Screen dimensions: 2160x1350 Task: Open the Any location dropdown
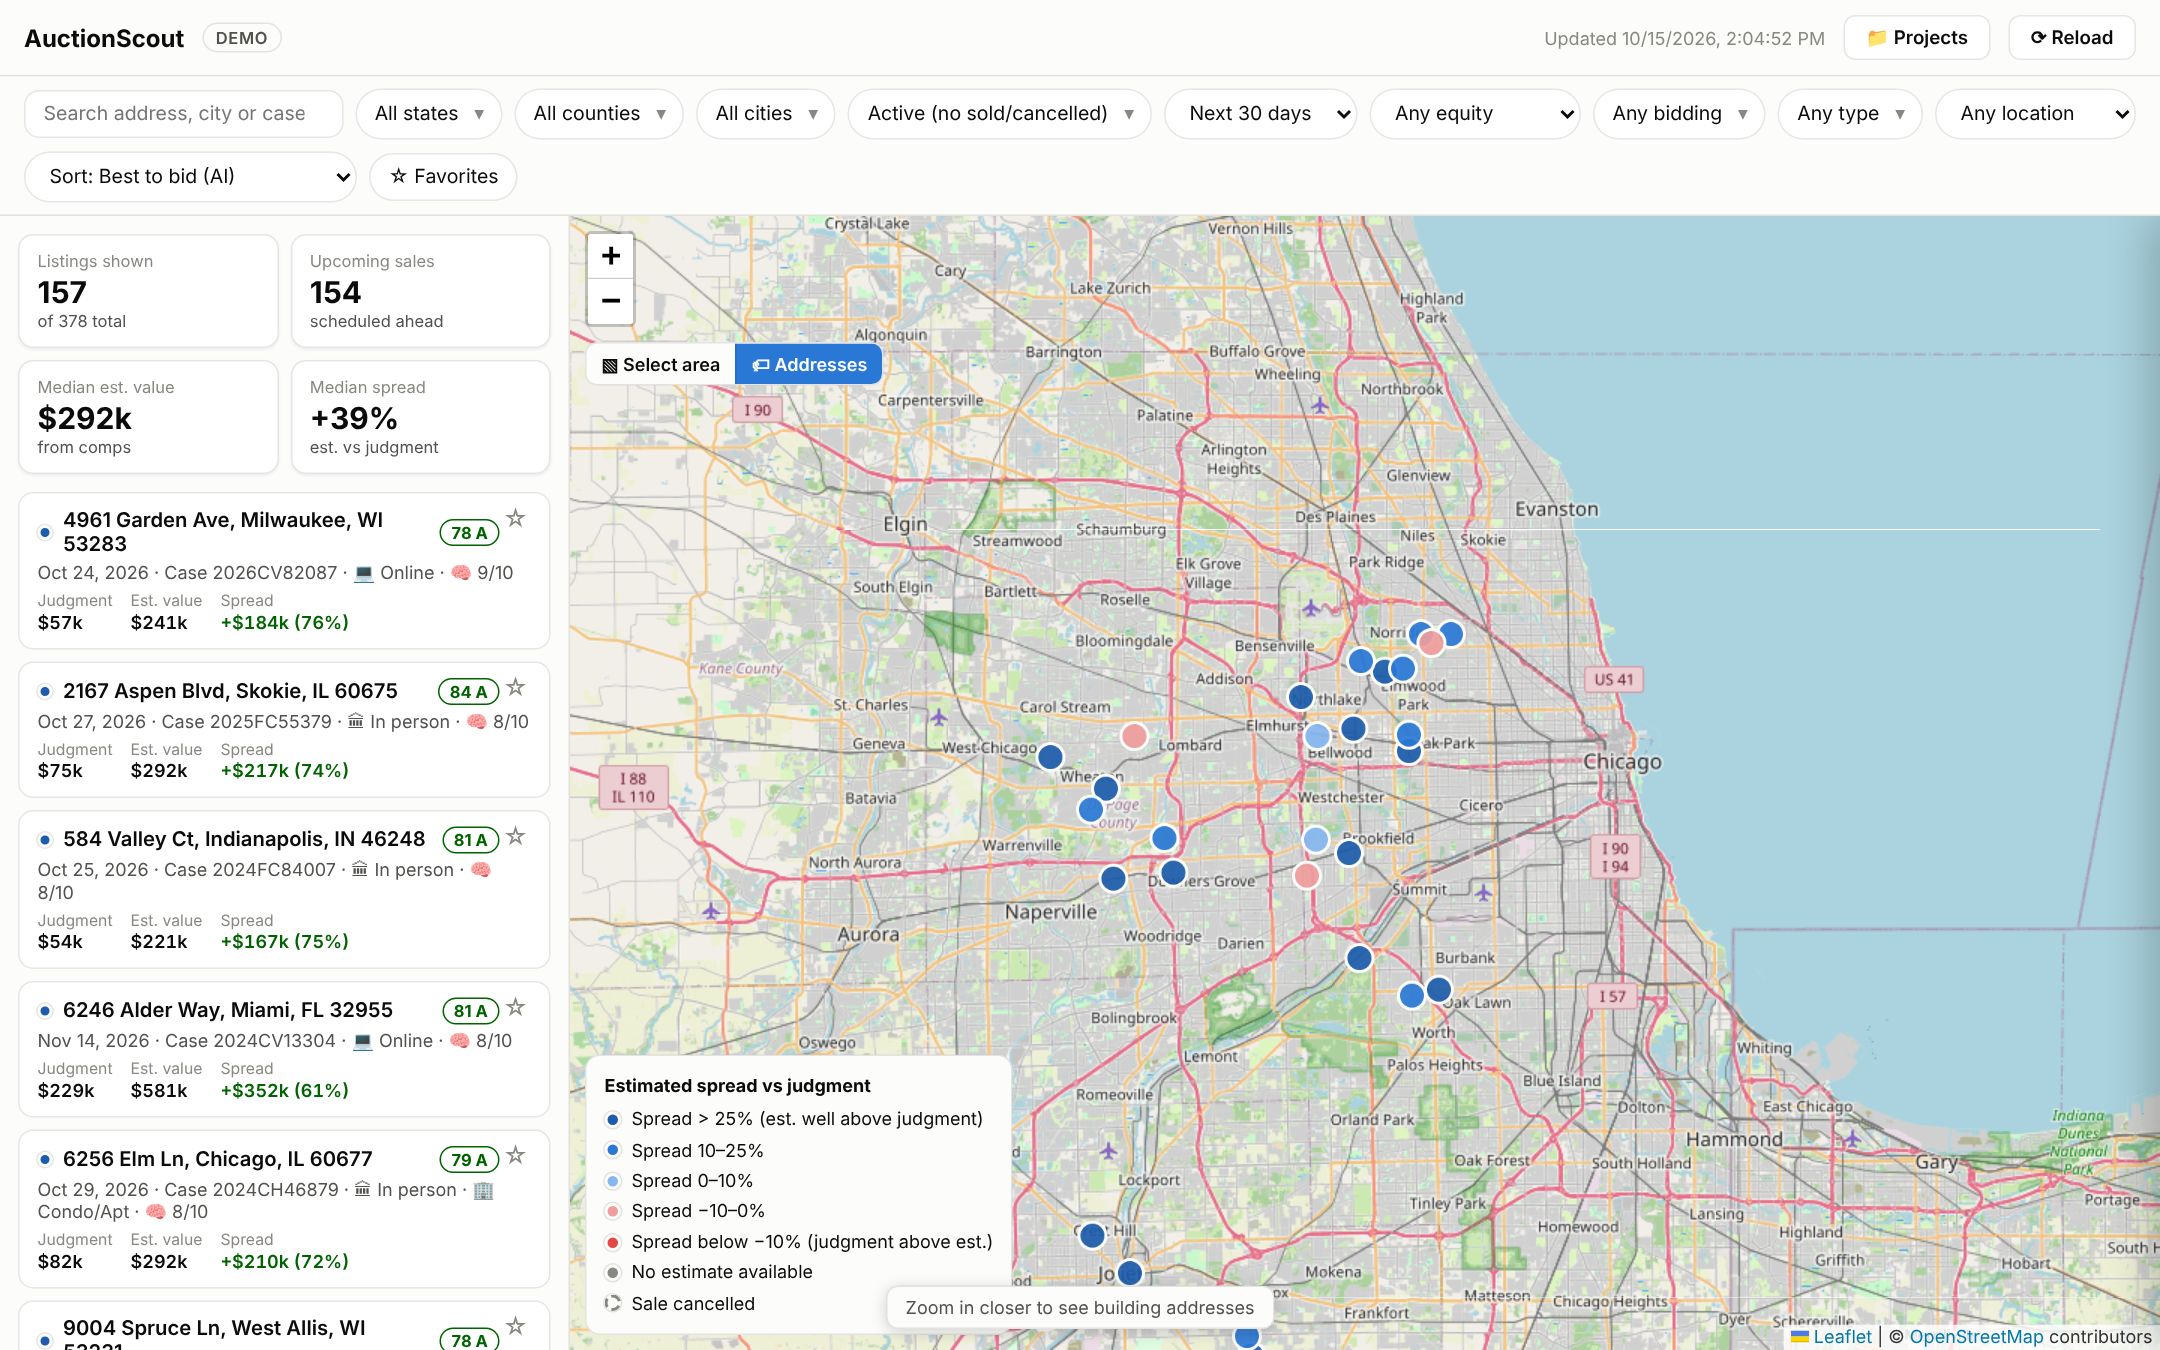point(2036,114)
